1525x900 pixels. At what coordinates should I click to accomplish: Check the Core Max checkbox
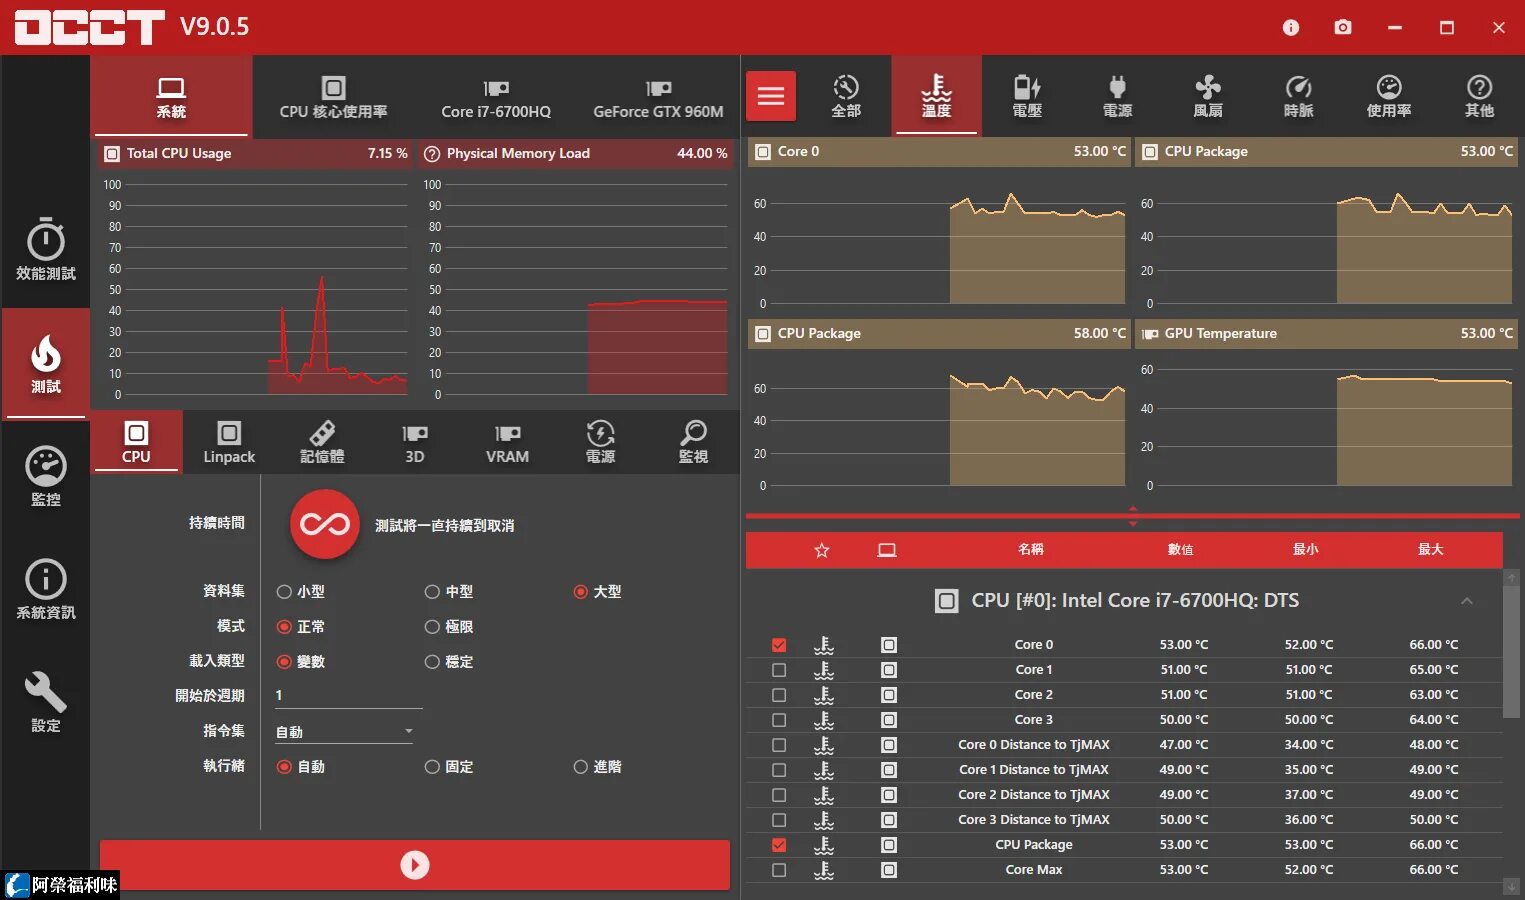[779, 870]
